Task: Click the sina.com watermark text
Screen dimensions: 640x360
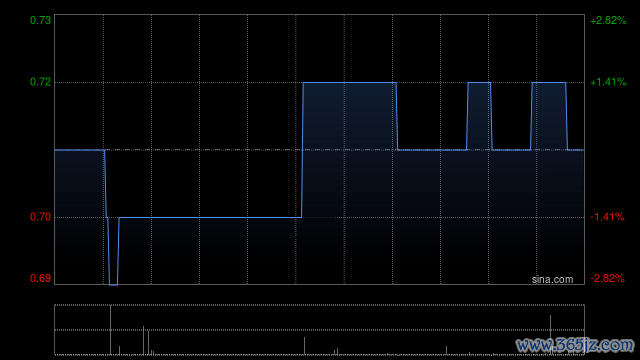Action: pos(552,280)
